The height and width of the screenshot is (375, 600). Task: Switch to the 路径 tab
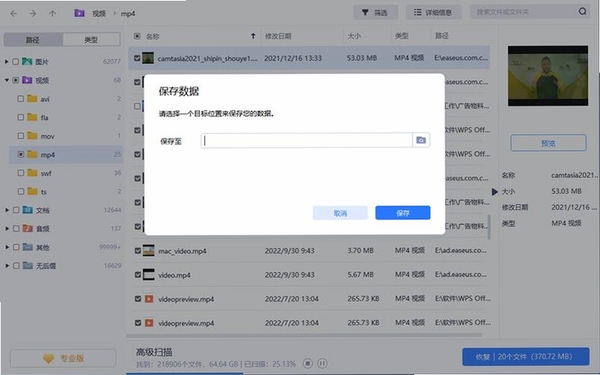click(33, 39)
